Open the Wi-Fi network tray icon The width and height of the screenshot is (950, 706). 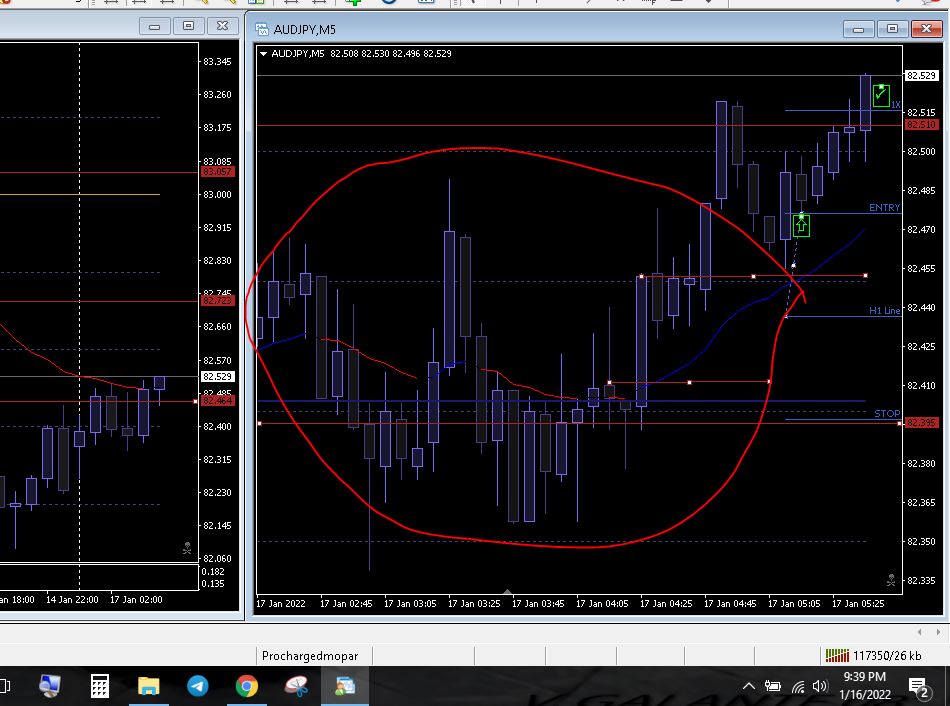797,687
